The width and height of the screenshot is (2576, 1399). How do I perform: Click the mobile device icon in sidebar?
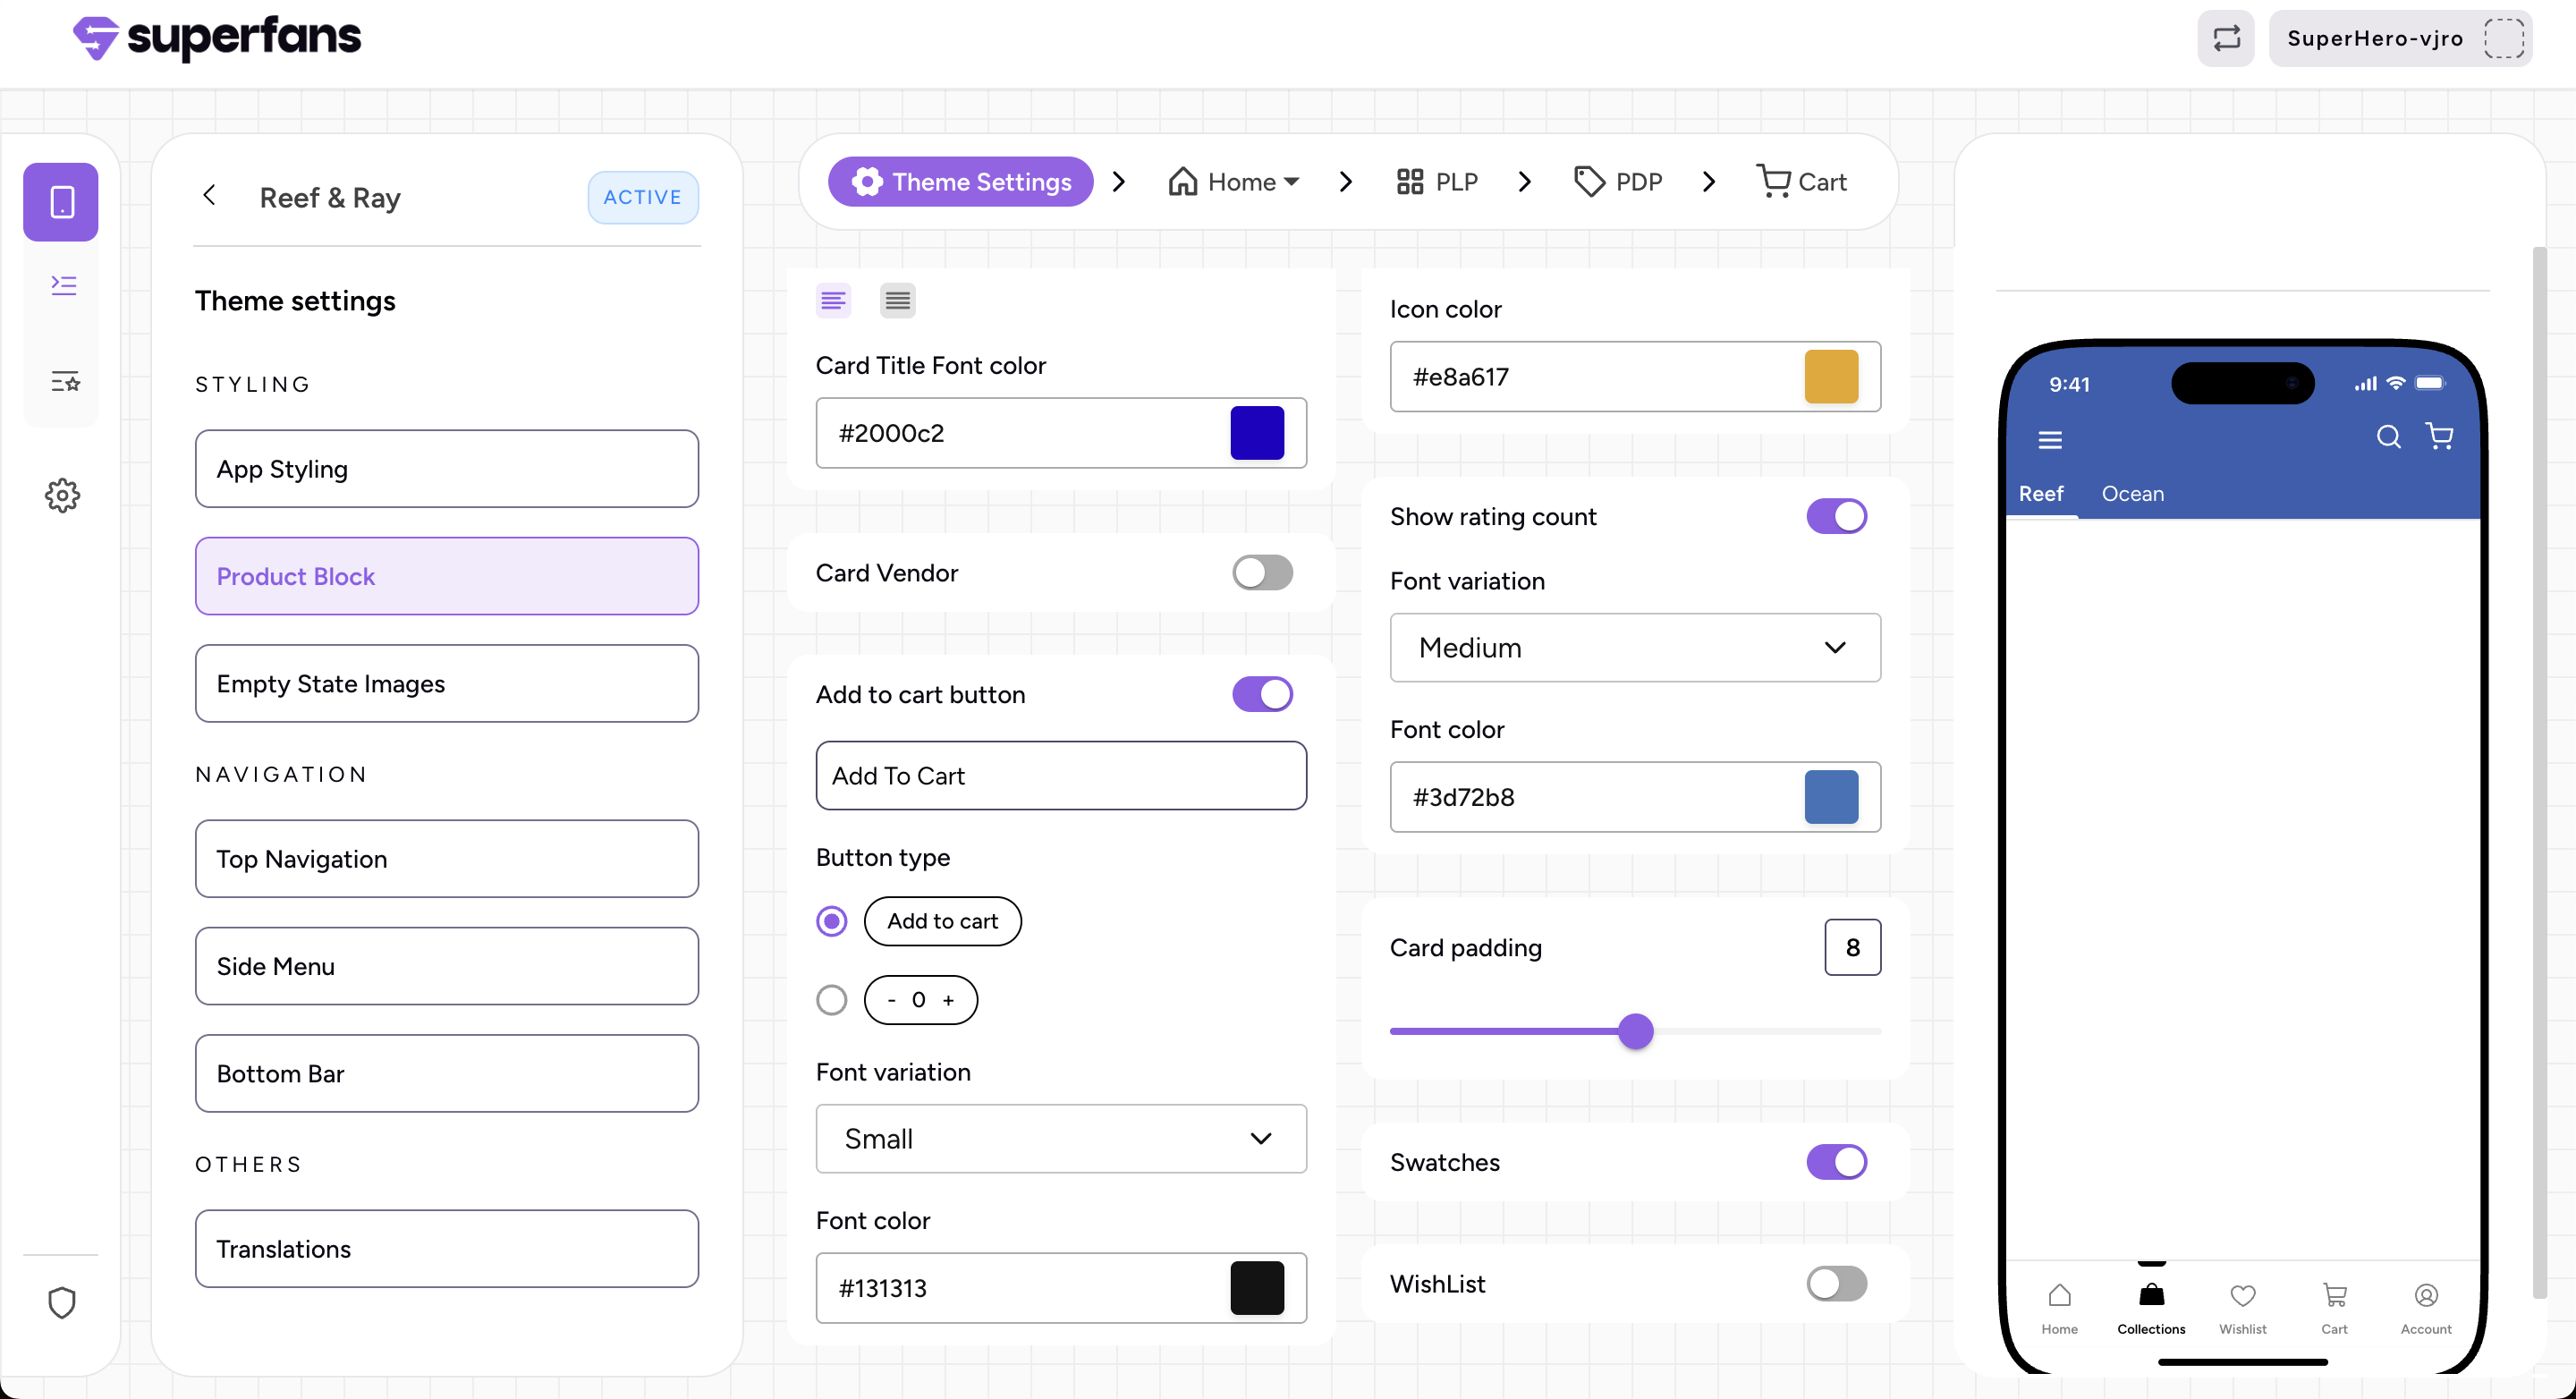61,202
